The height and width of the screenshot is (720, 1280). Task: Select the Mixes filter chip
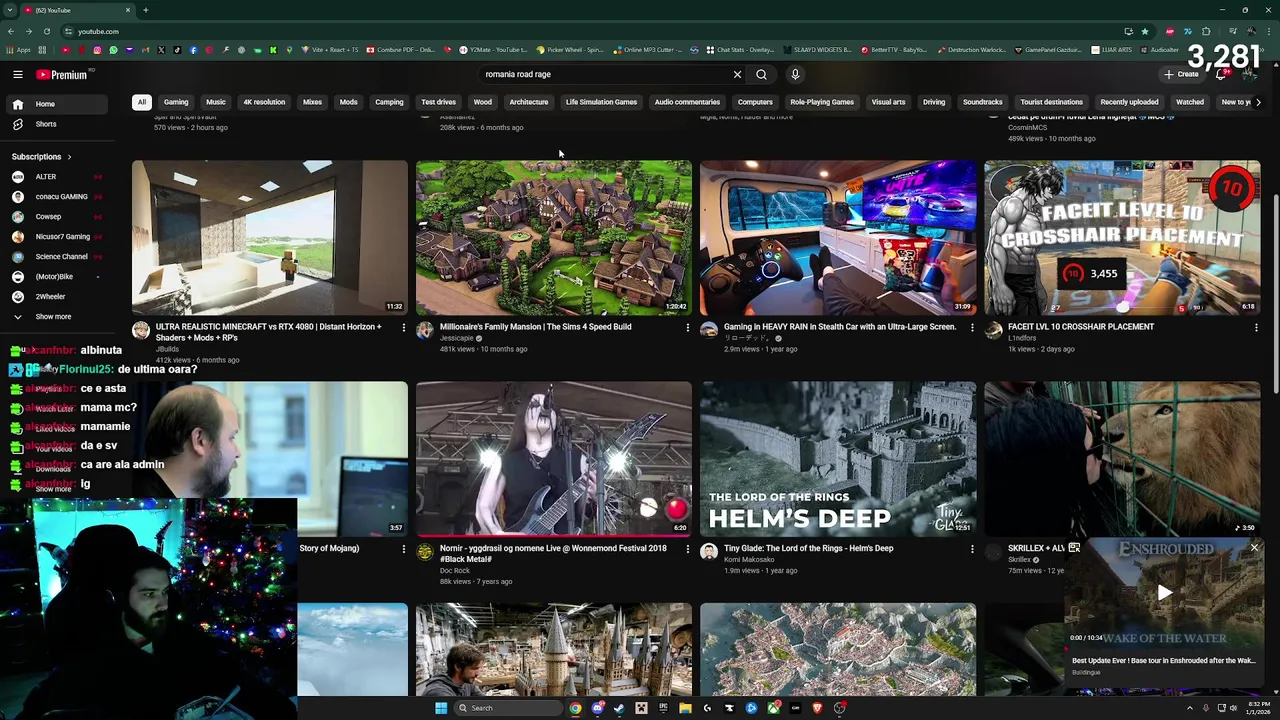[312, 102]
